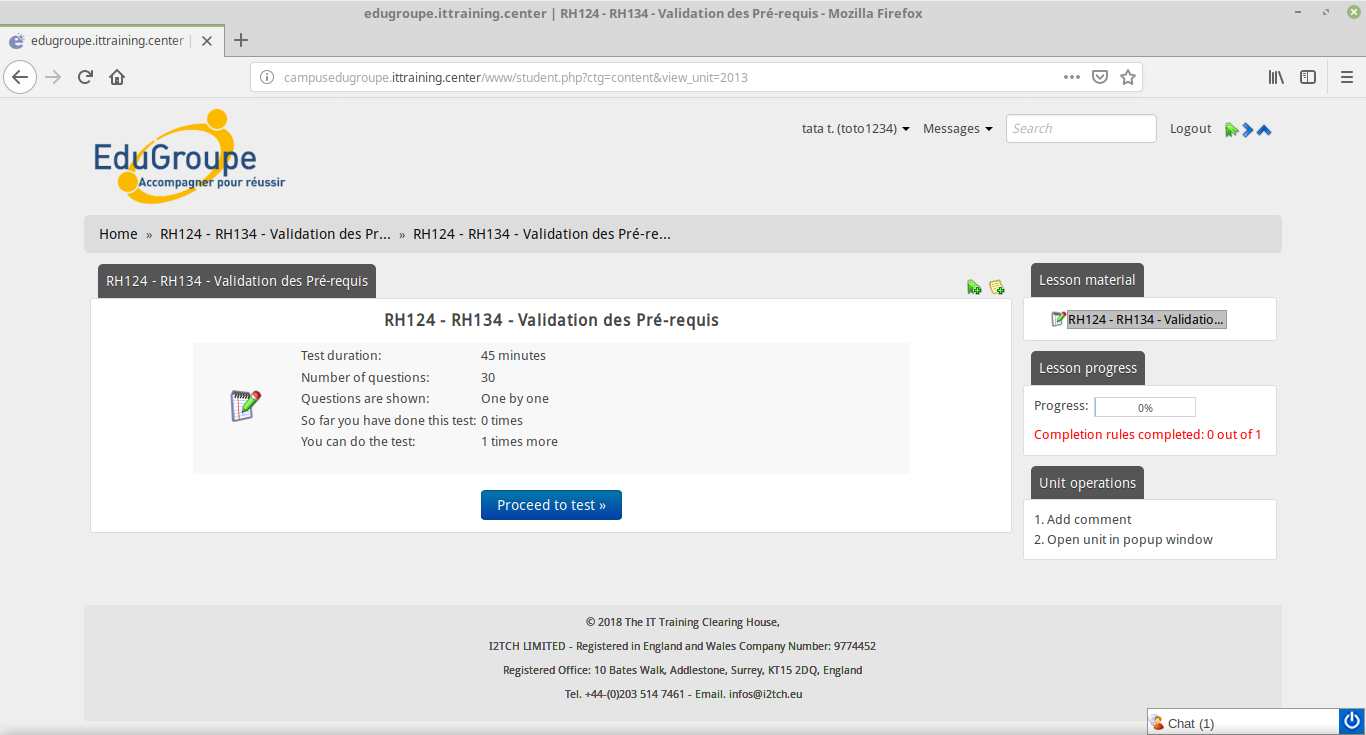Bookmark this page with the star icon
This screenshot has width=1366, height=735.
(x=1128, y=77)
